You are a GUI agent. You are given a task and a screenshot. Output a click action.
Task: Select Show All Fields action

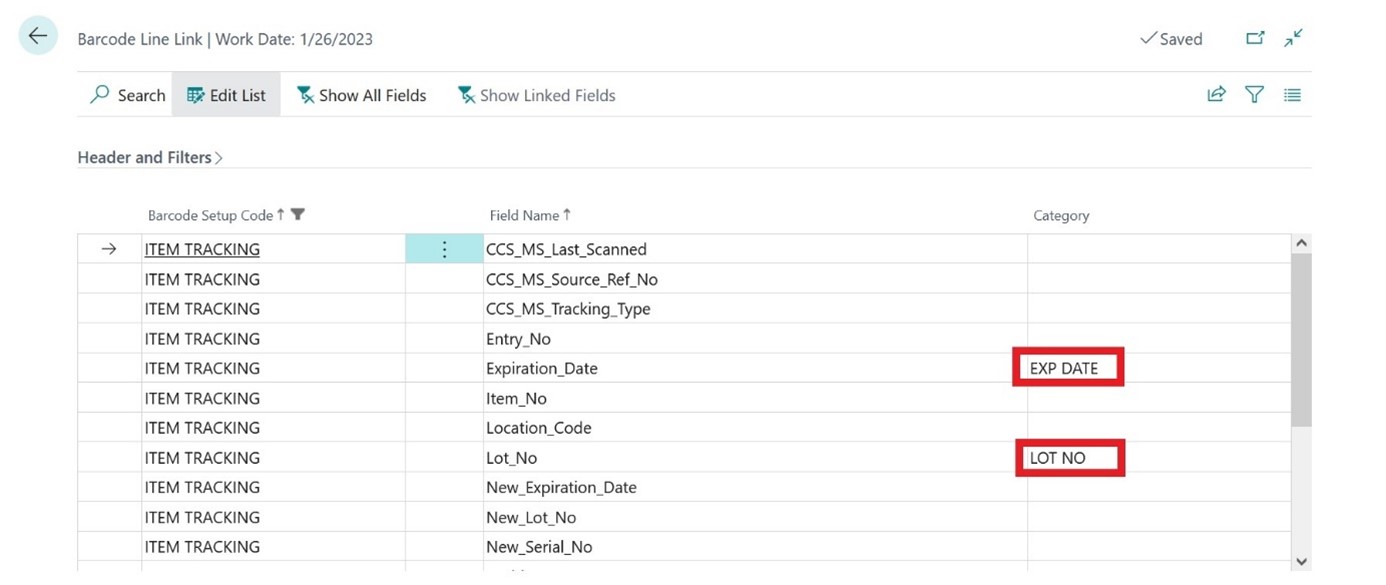pos(361,95)
